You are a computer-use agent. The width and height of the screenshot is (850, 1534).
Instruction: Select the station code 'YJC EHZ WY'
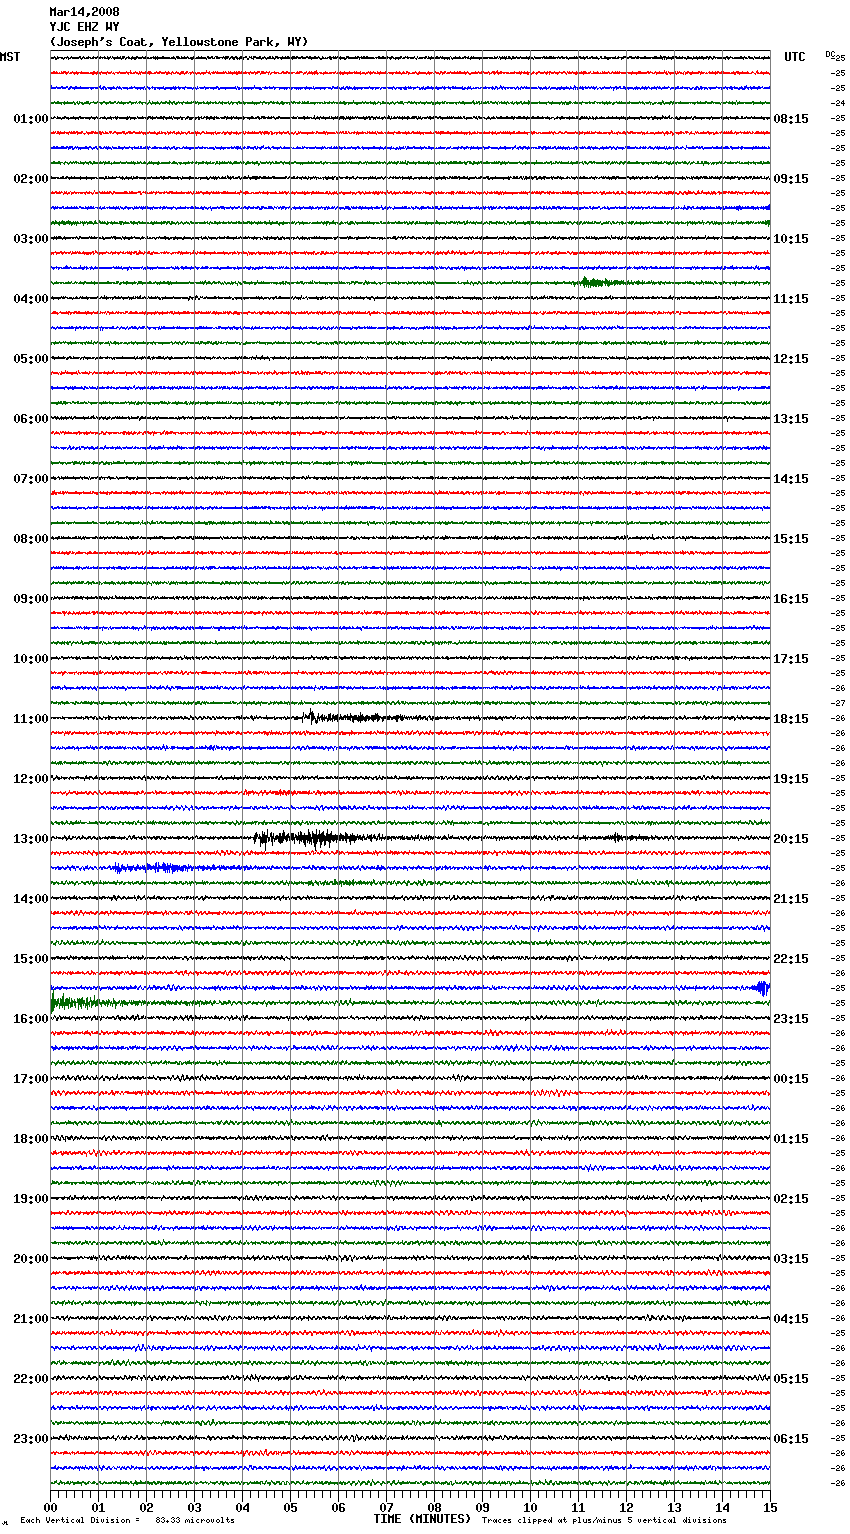point(84,27)
